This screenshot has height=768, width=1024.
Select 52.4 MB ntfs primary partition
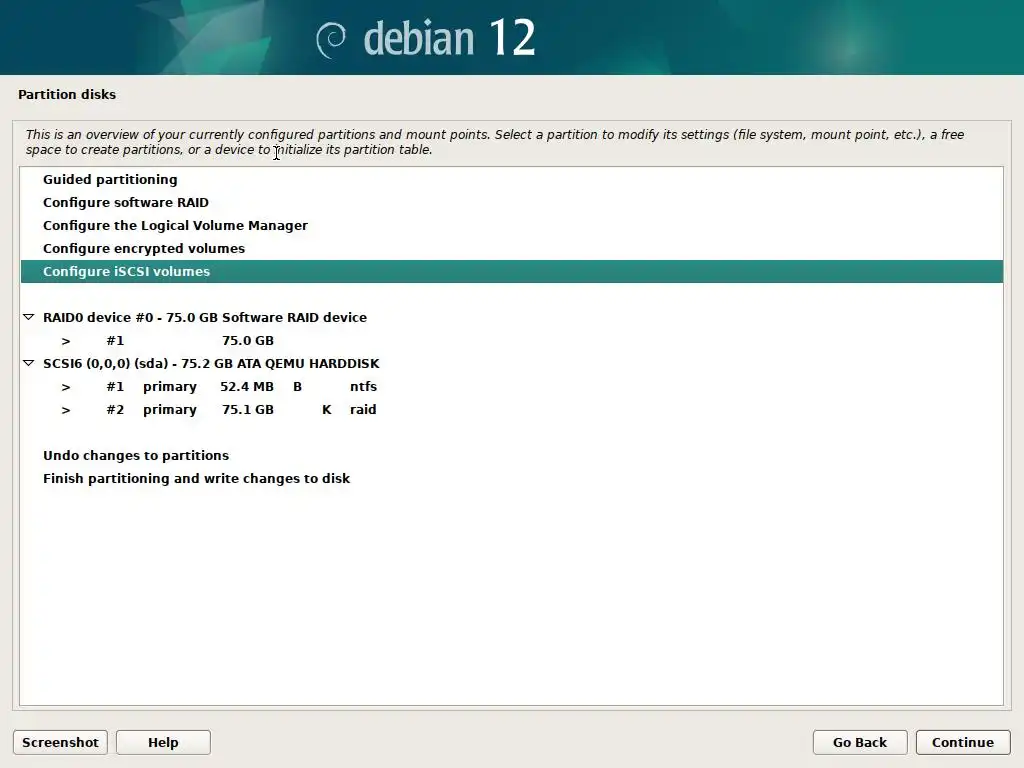512,387
